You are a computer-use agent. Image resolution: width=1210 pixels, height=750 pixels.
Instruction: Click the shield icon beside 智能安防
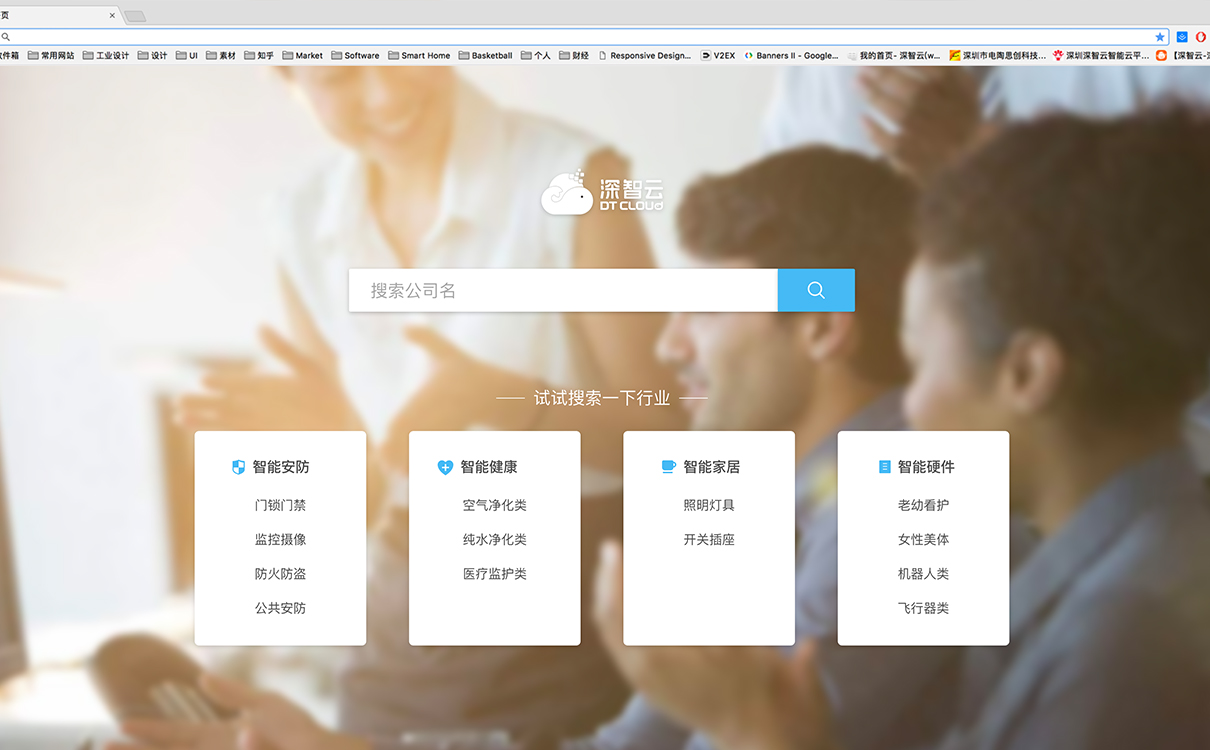pyautogui.click(x=238, y=467)
